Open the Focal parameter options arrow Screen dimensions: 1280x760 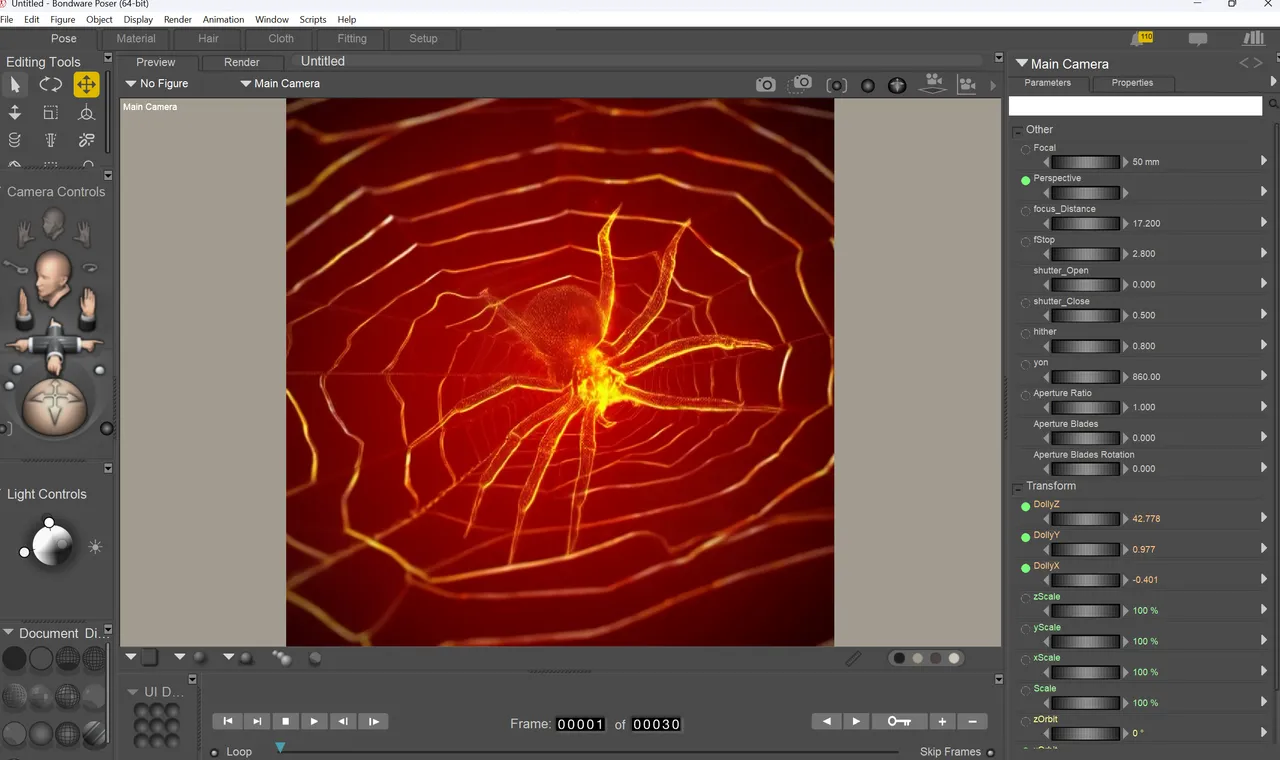[1264, 161]
